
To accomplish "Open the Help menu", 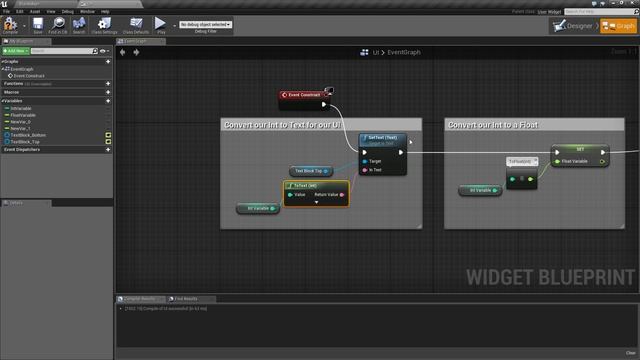I will coord(105,12).
